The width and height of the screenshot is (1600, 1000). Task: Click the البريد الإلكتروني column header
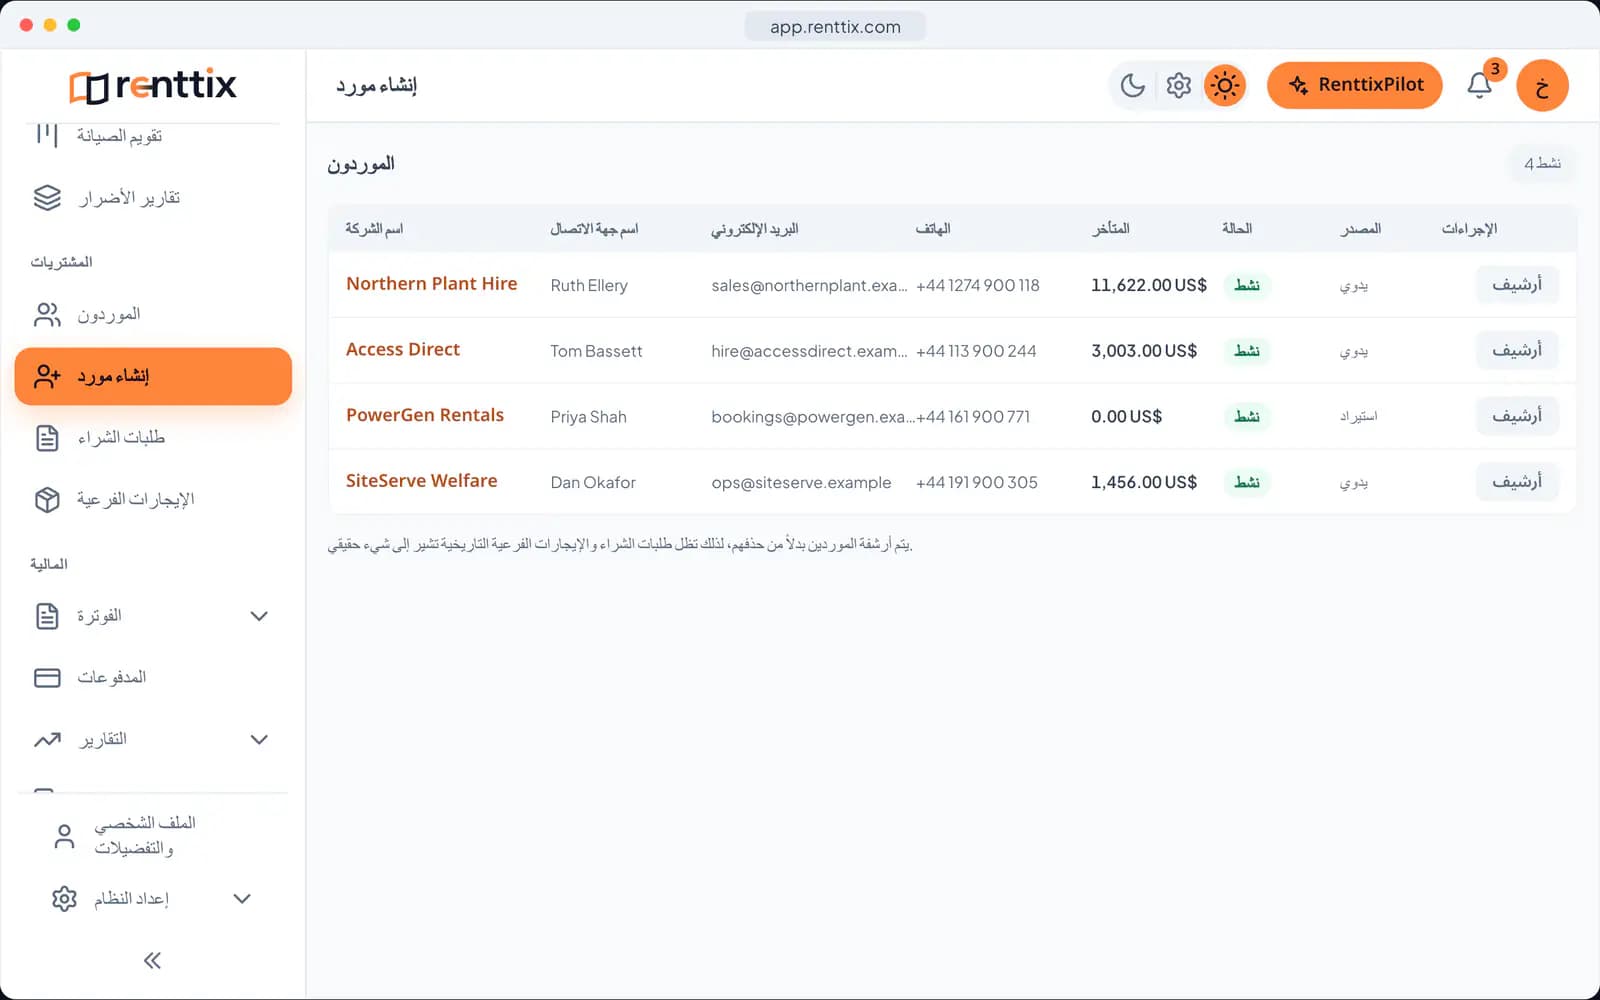click(755, 229)
